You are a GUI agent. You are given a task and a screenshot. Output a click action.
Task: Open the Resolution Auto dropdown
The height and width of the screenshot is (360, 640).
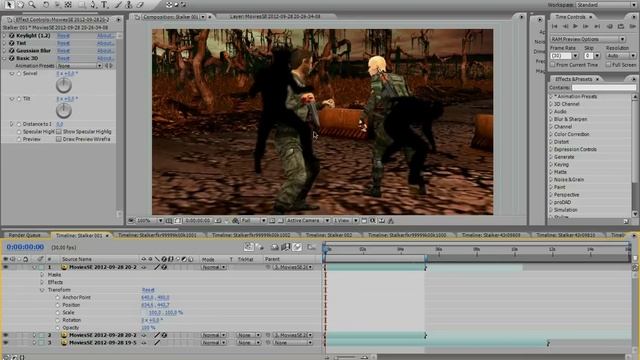click(621, 56)
